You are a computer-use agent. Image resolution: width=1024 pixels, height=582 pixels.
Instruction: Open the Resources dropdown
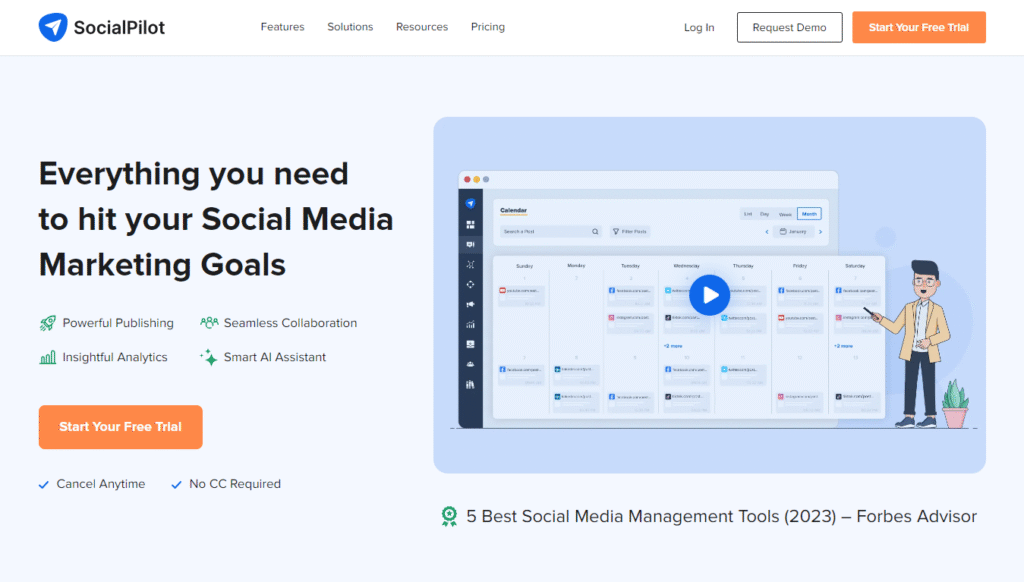422,27
